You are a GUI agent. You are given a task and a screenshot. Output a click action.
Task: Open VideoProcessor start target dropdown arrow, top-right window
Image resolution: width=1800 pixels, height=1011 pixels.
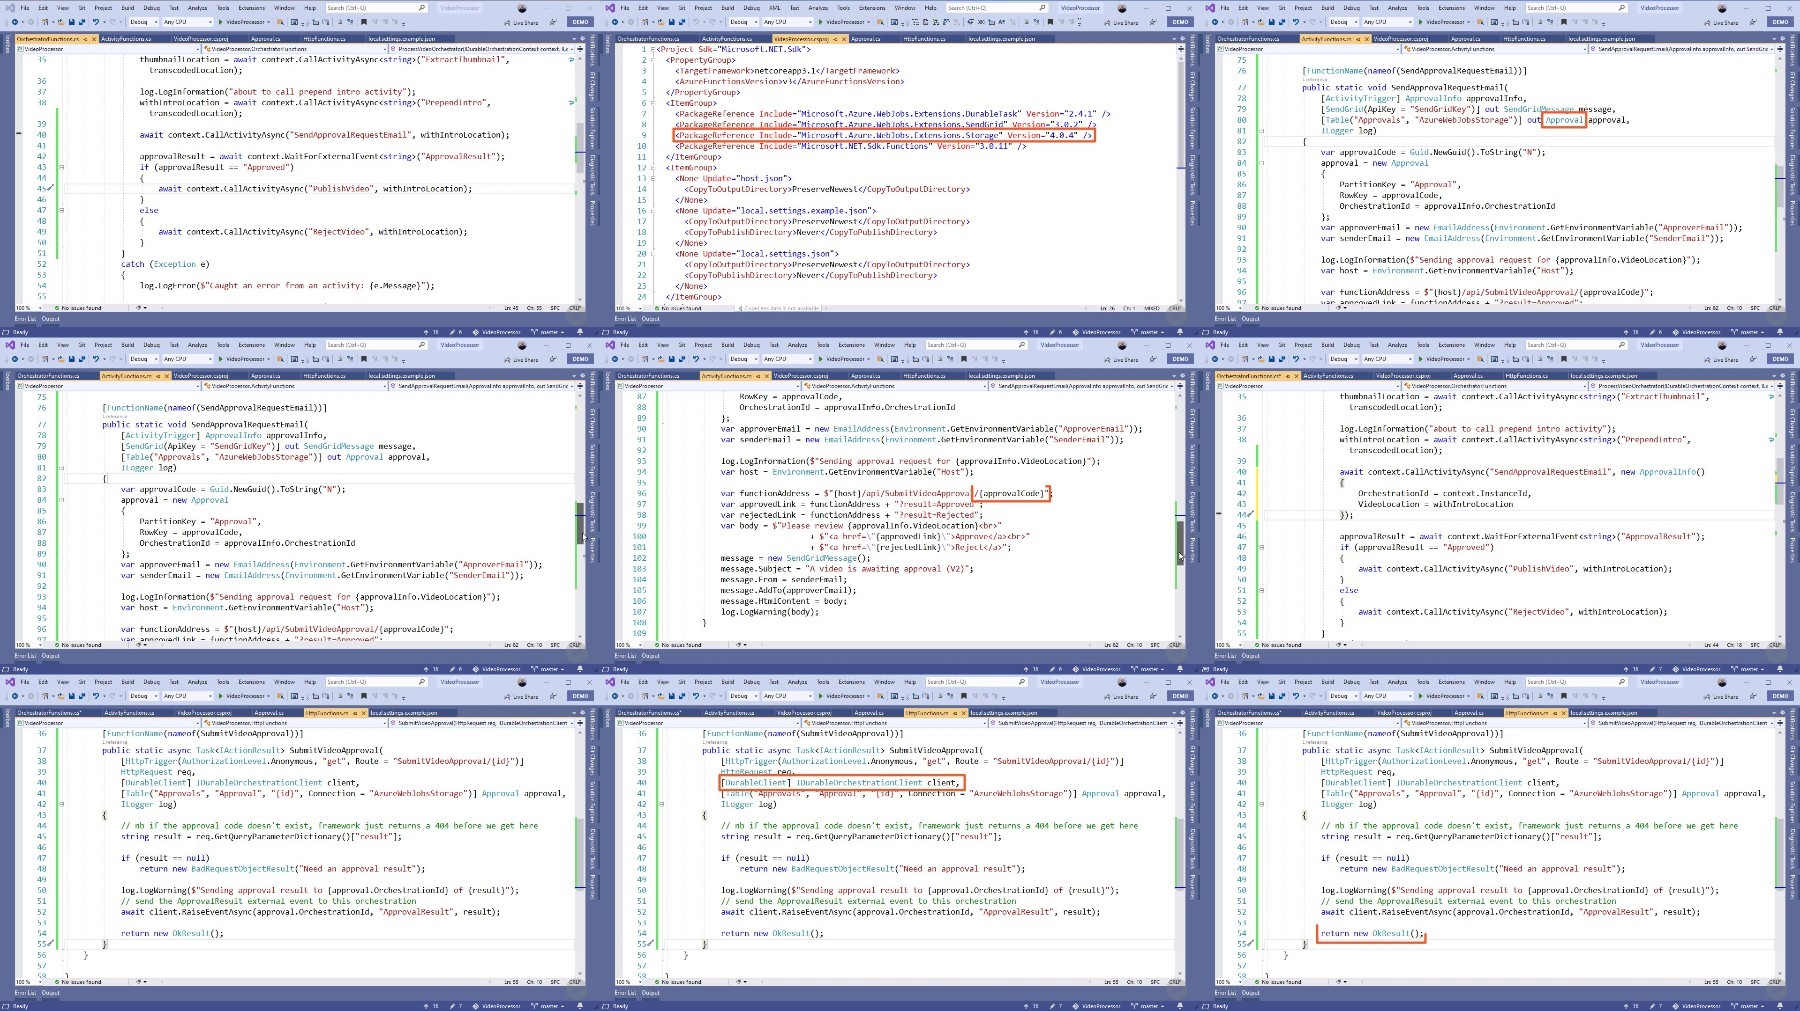(x=1468, y=22)
